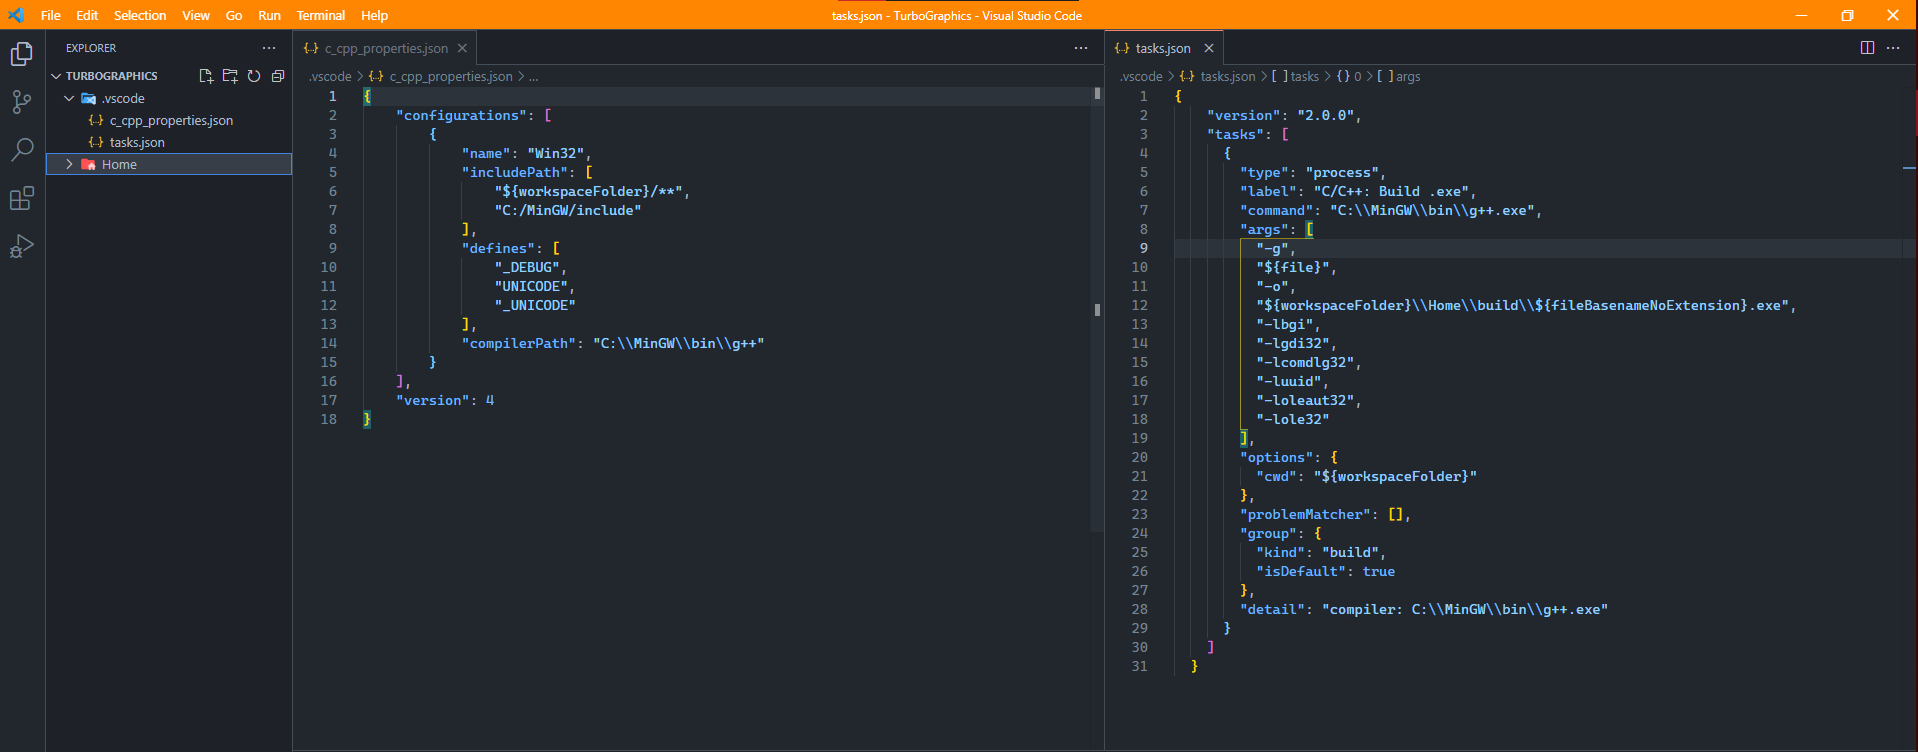Click the "cwd" key in options
Viewport: 1918px width, 752px height.
(x=1276, y=476)
